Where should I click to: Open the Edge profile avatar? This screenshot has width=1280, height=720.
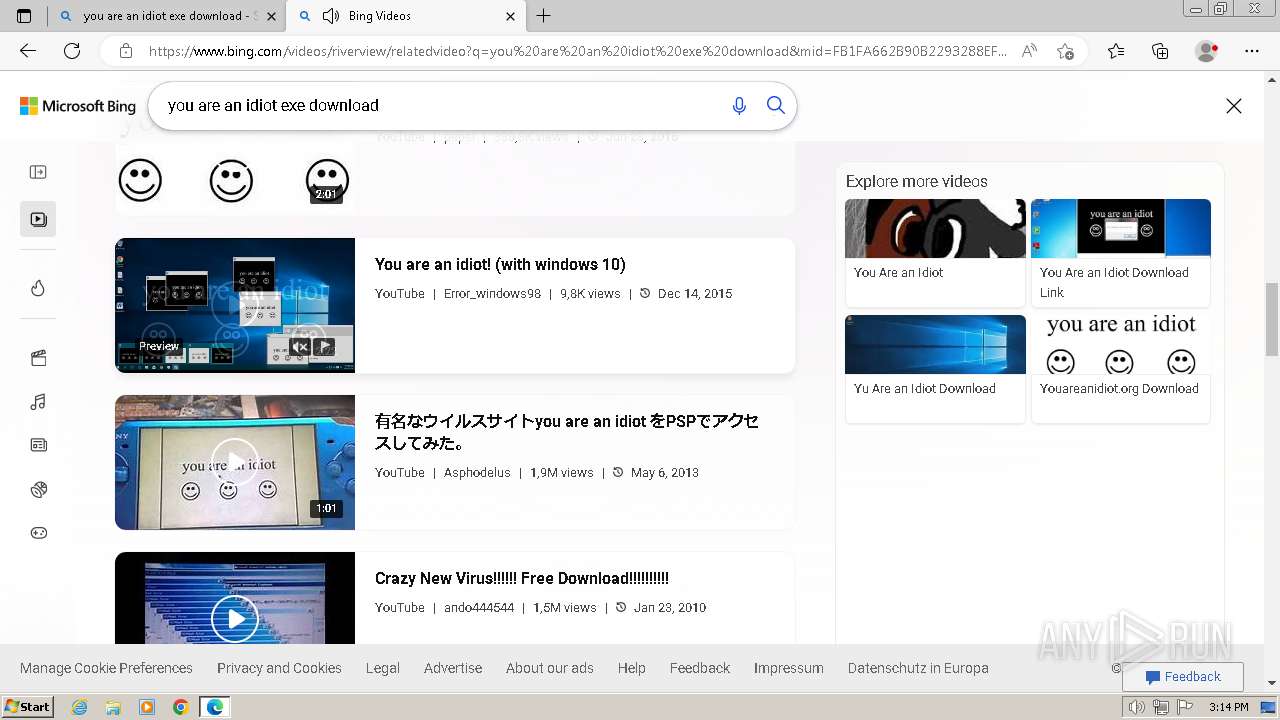(x=1207, y=51)
